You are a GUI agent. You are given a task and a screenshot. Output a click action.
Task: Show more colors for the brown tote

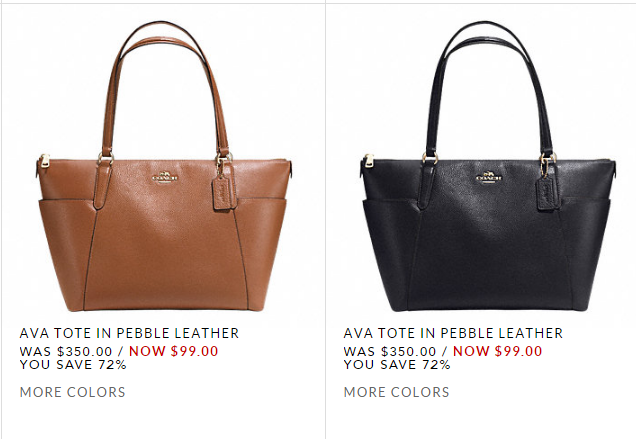click(73, 392)
